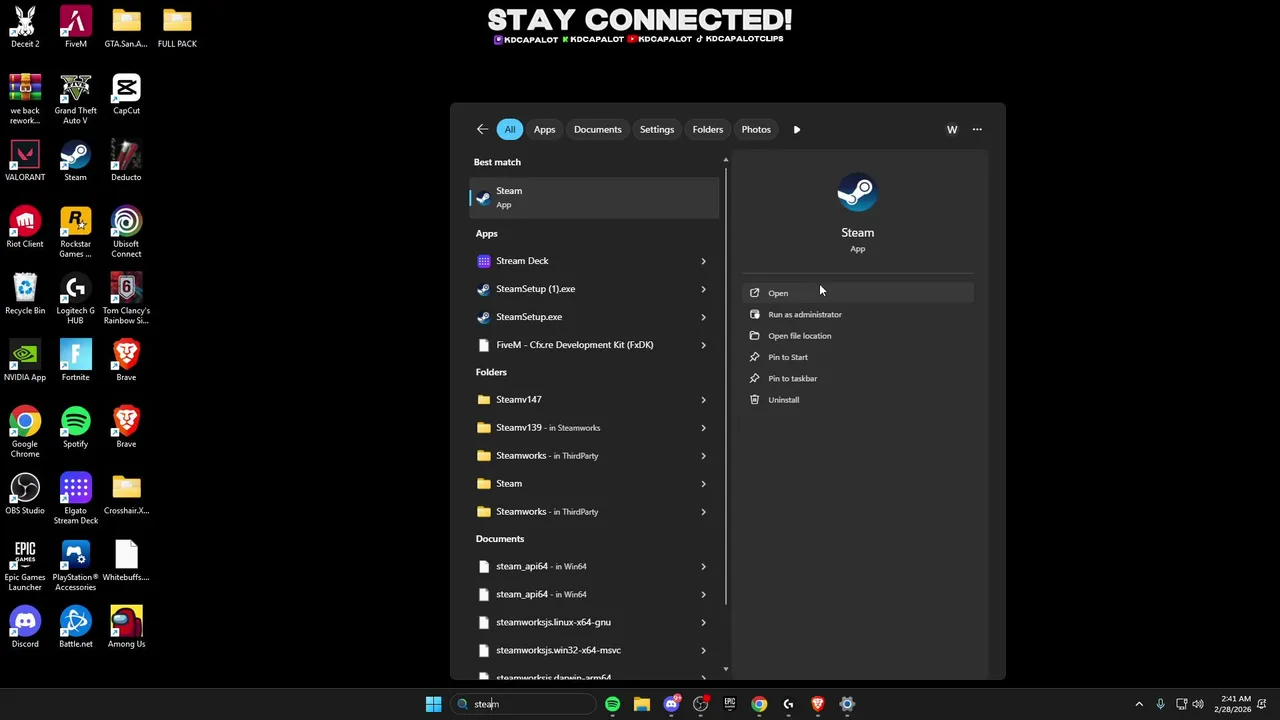Open PlayStation Accessories desktop icon
Image resolution: width=1280 pixels, height=720 pixels.
point(75,567)
